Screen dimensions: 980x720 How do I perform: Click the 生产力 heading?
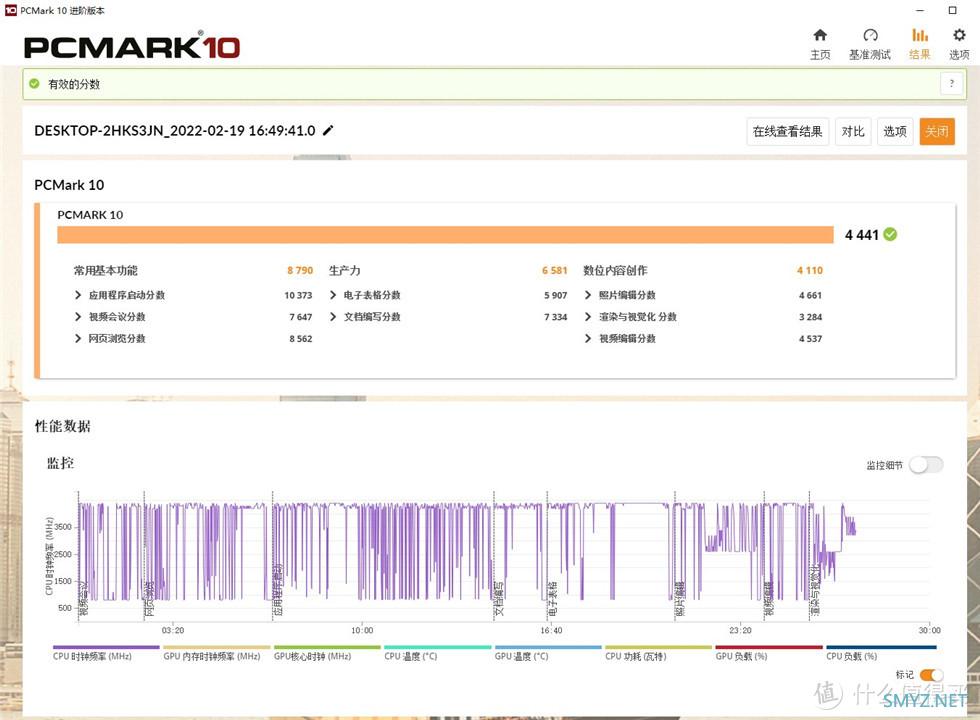[344, 271]
